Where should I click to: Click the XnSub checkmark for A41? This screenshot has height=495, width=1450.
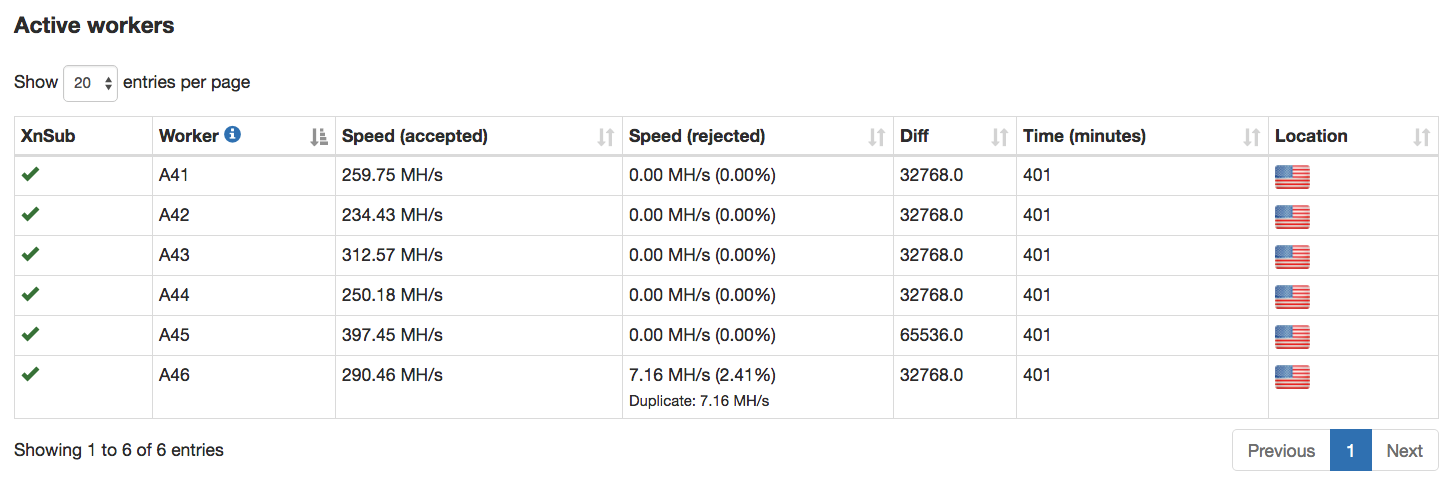coord(31,174)
